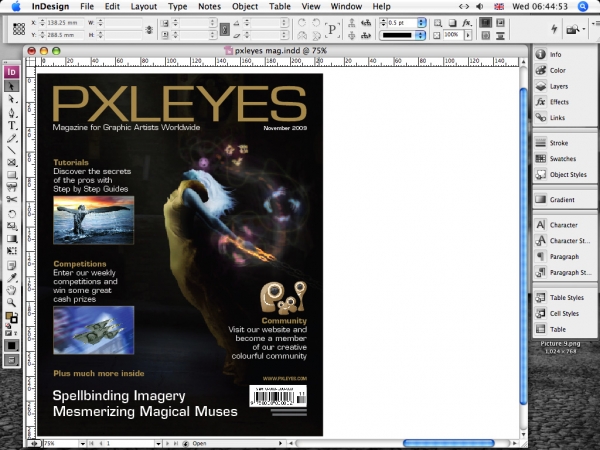Viewport: 600px width, 450px height.
Task: Click the fx effects button in control bar
Action: coord(466,23)
